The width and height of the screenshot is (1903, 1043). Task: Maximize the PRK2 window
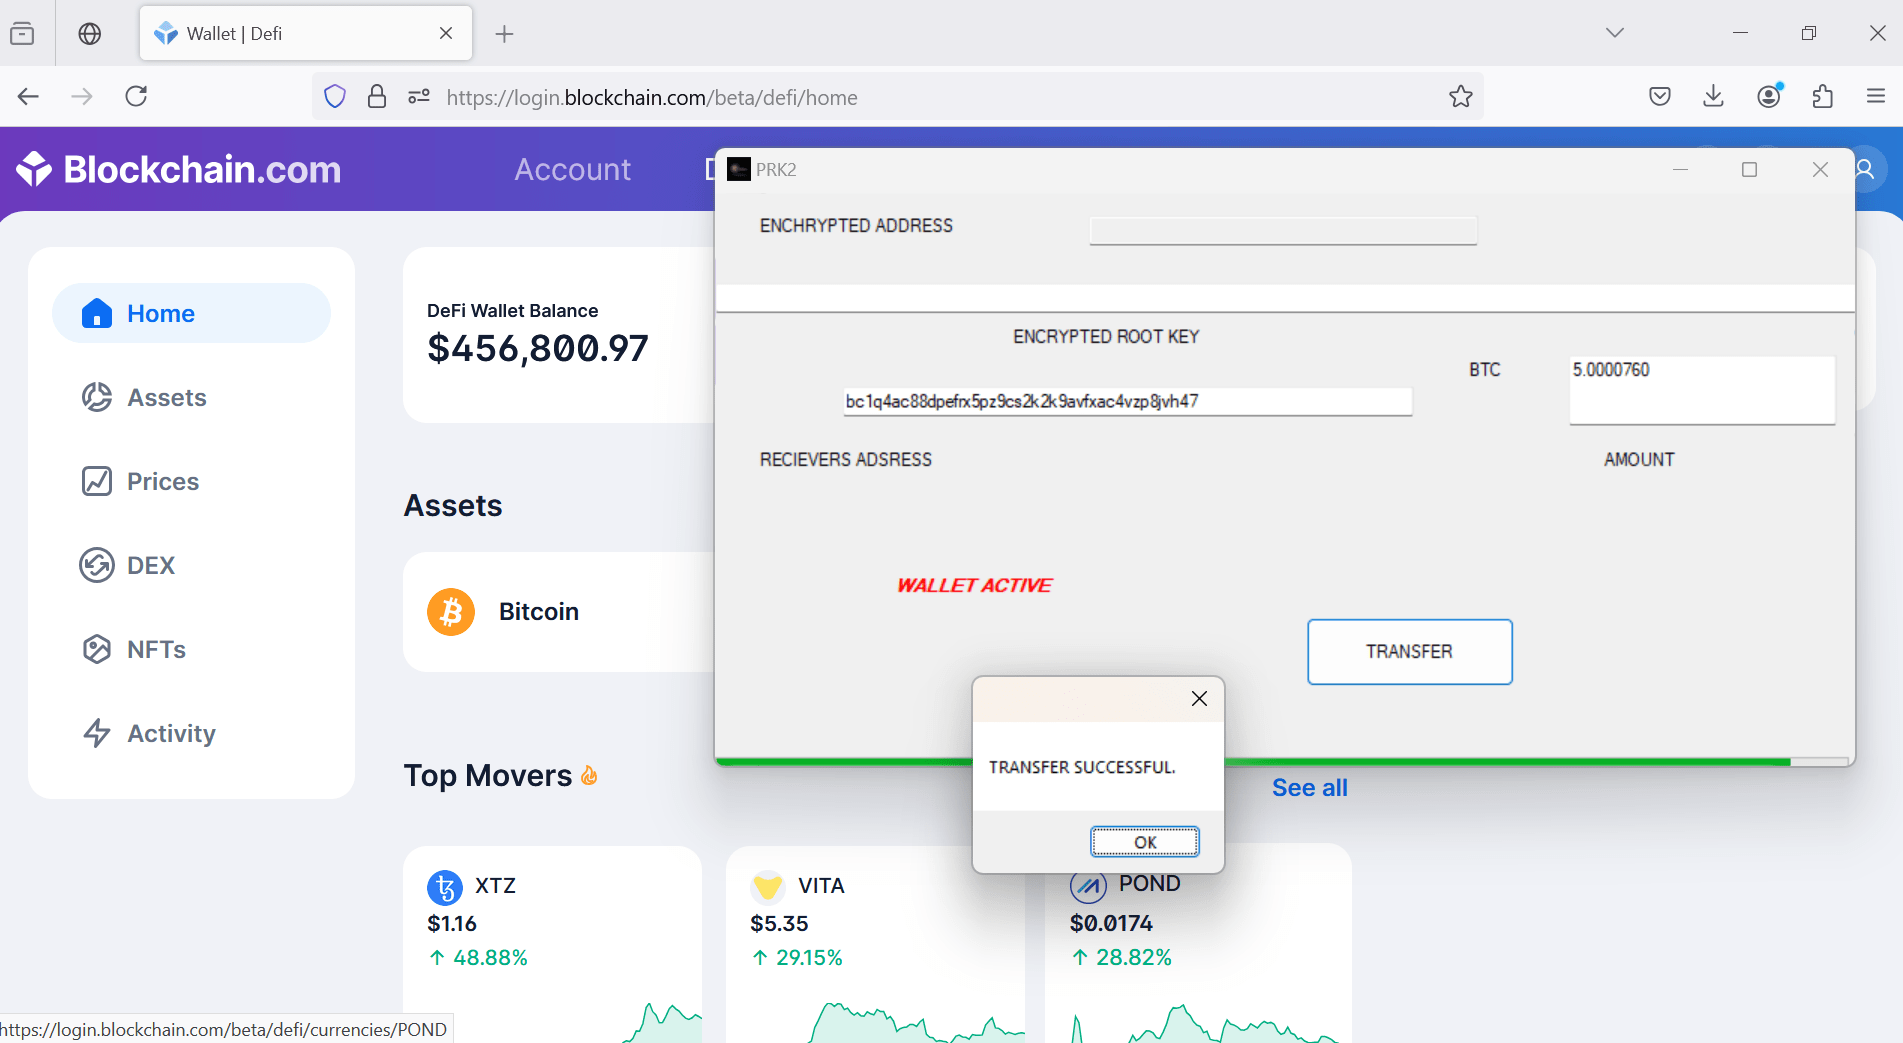tap(1749, 170)
